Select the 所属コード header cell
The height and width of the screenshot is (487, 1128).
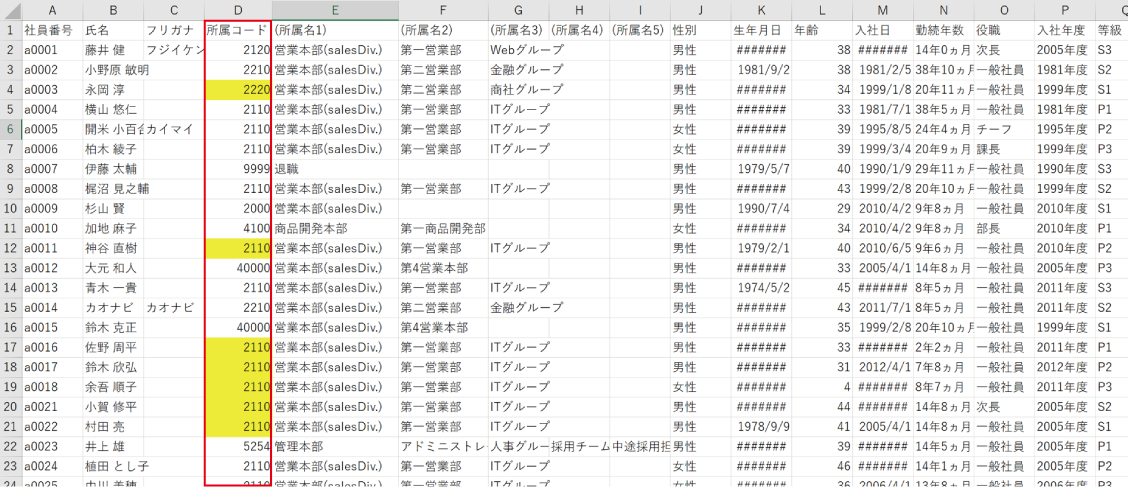[237, 30]
